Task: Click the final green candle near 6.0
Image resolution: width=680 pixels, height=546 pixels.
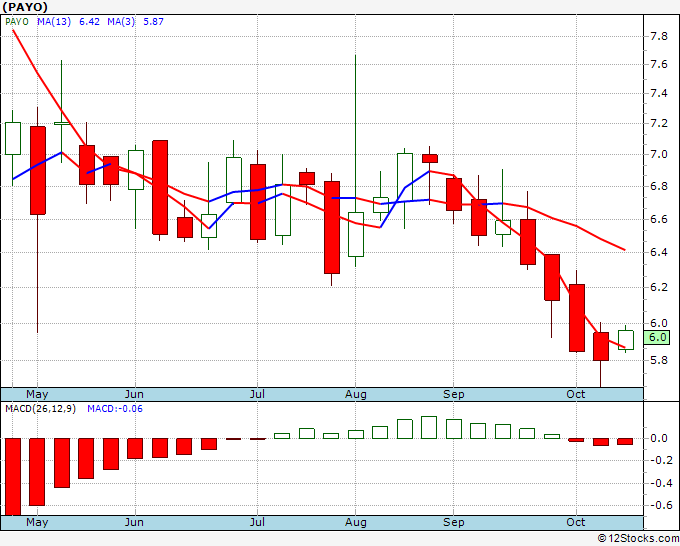Action: point(625,340)
